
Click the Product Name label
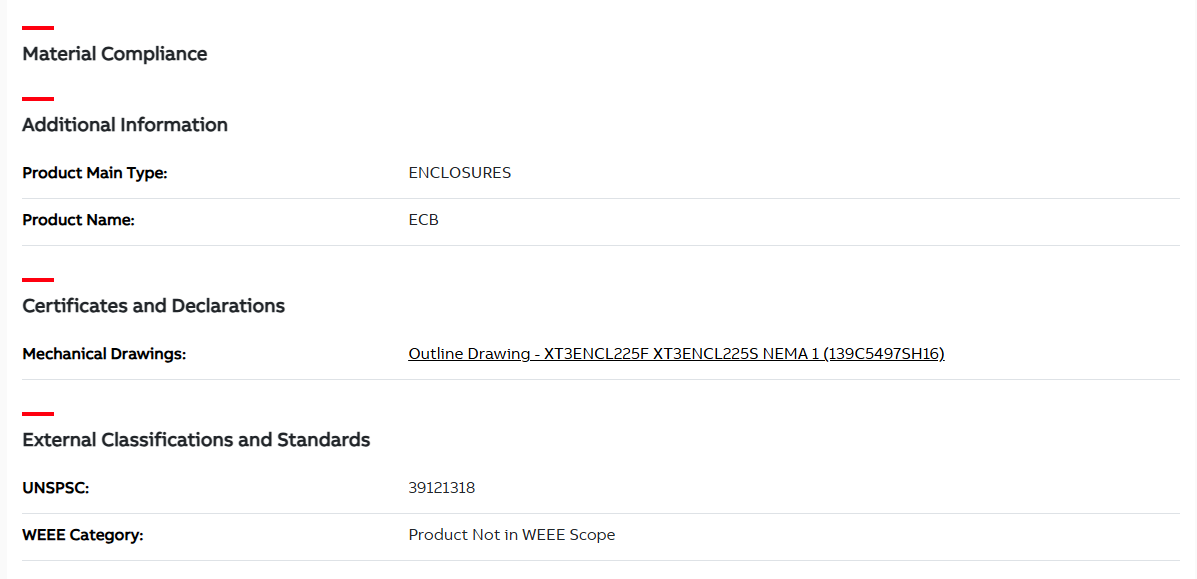pyautogui.click(x=78, y=220)
